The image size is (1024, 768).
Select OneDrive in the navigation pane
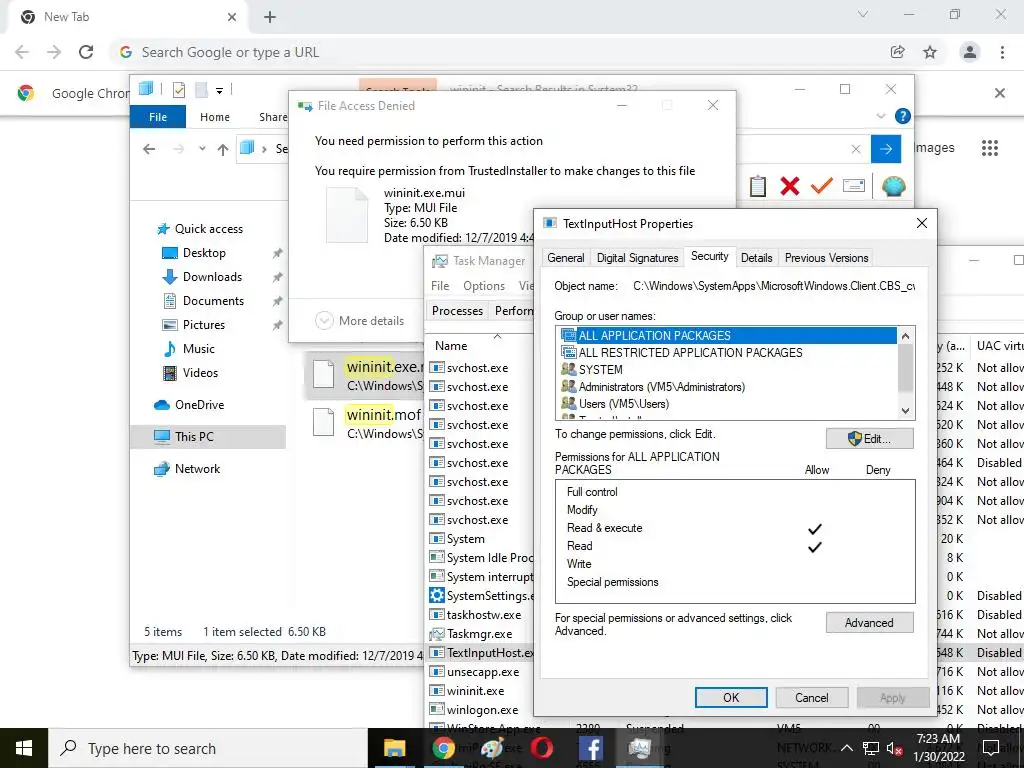pos(199,405)
